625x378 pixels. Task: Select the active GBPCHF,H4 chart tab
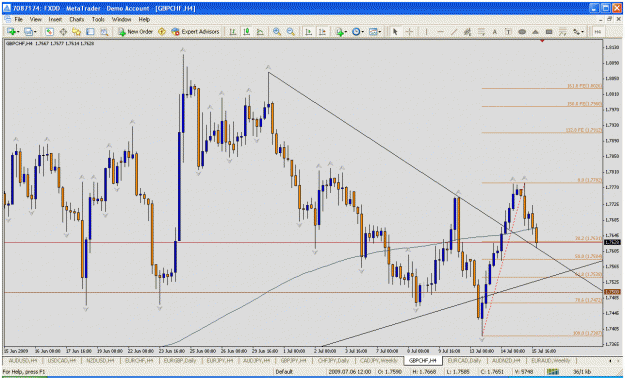pyautogui.click(x=423, y=360)
